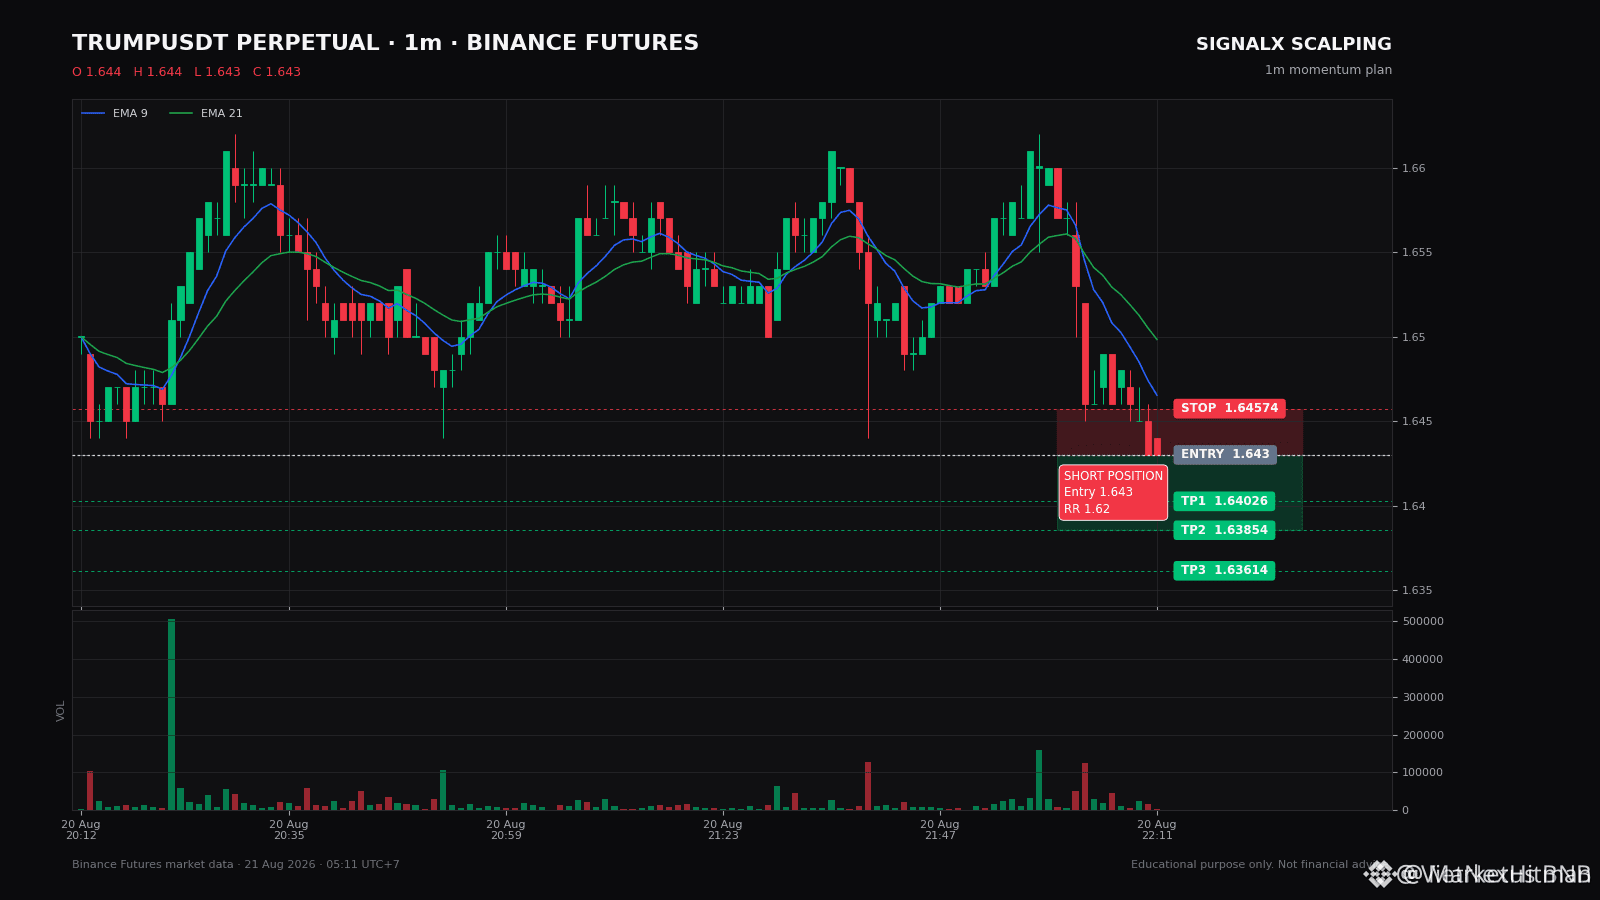This screenshot has height=900, width=1600.
Task: Click the TP1 1.64026 target label
Action: point(1224,501)
